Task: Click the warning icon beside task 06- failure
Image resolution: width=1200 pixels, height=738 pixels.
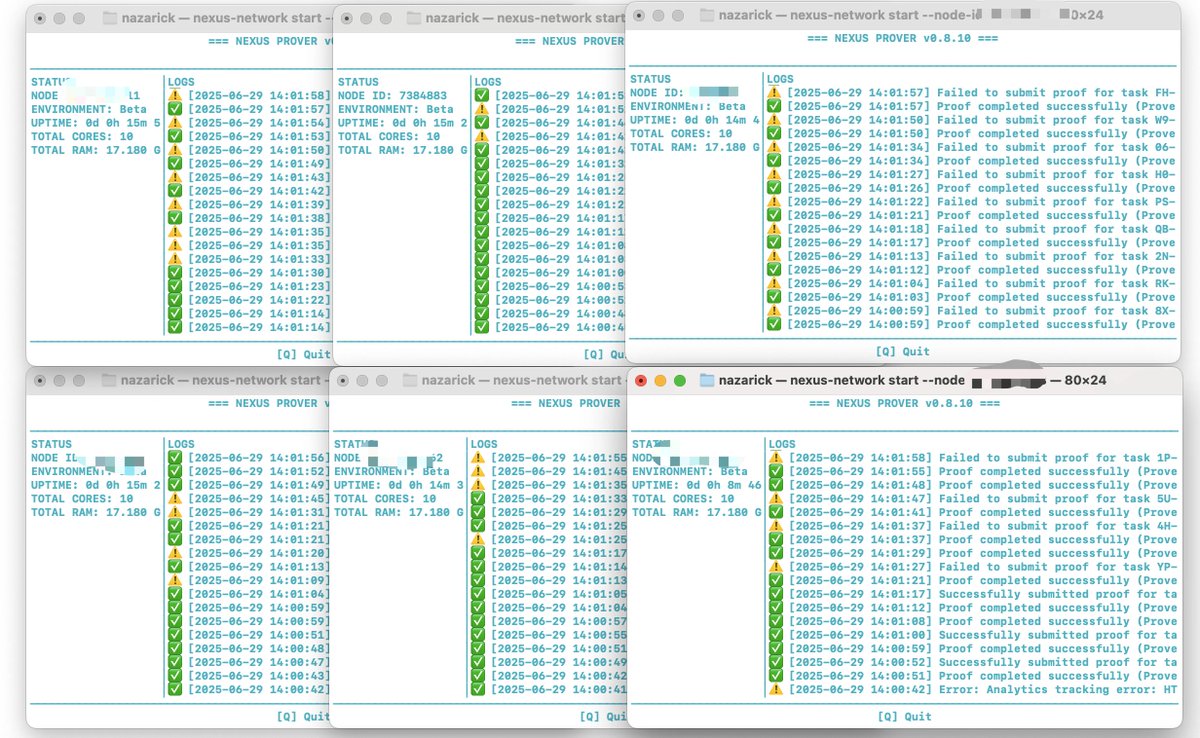Action: 774,147
